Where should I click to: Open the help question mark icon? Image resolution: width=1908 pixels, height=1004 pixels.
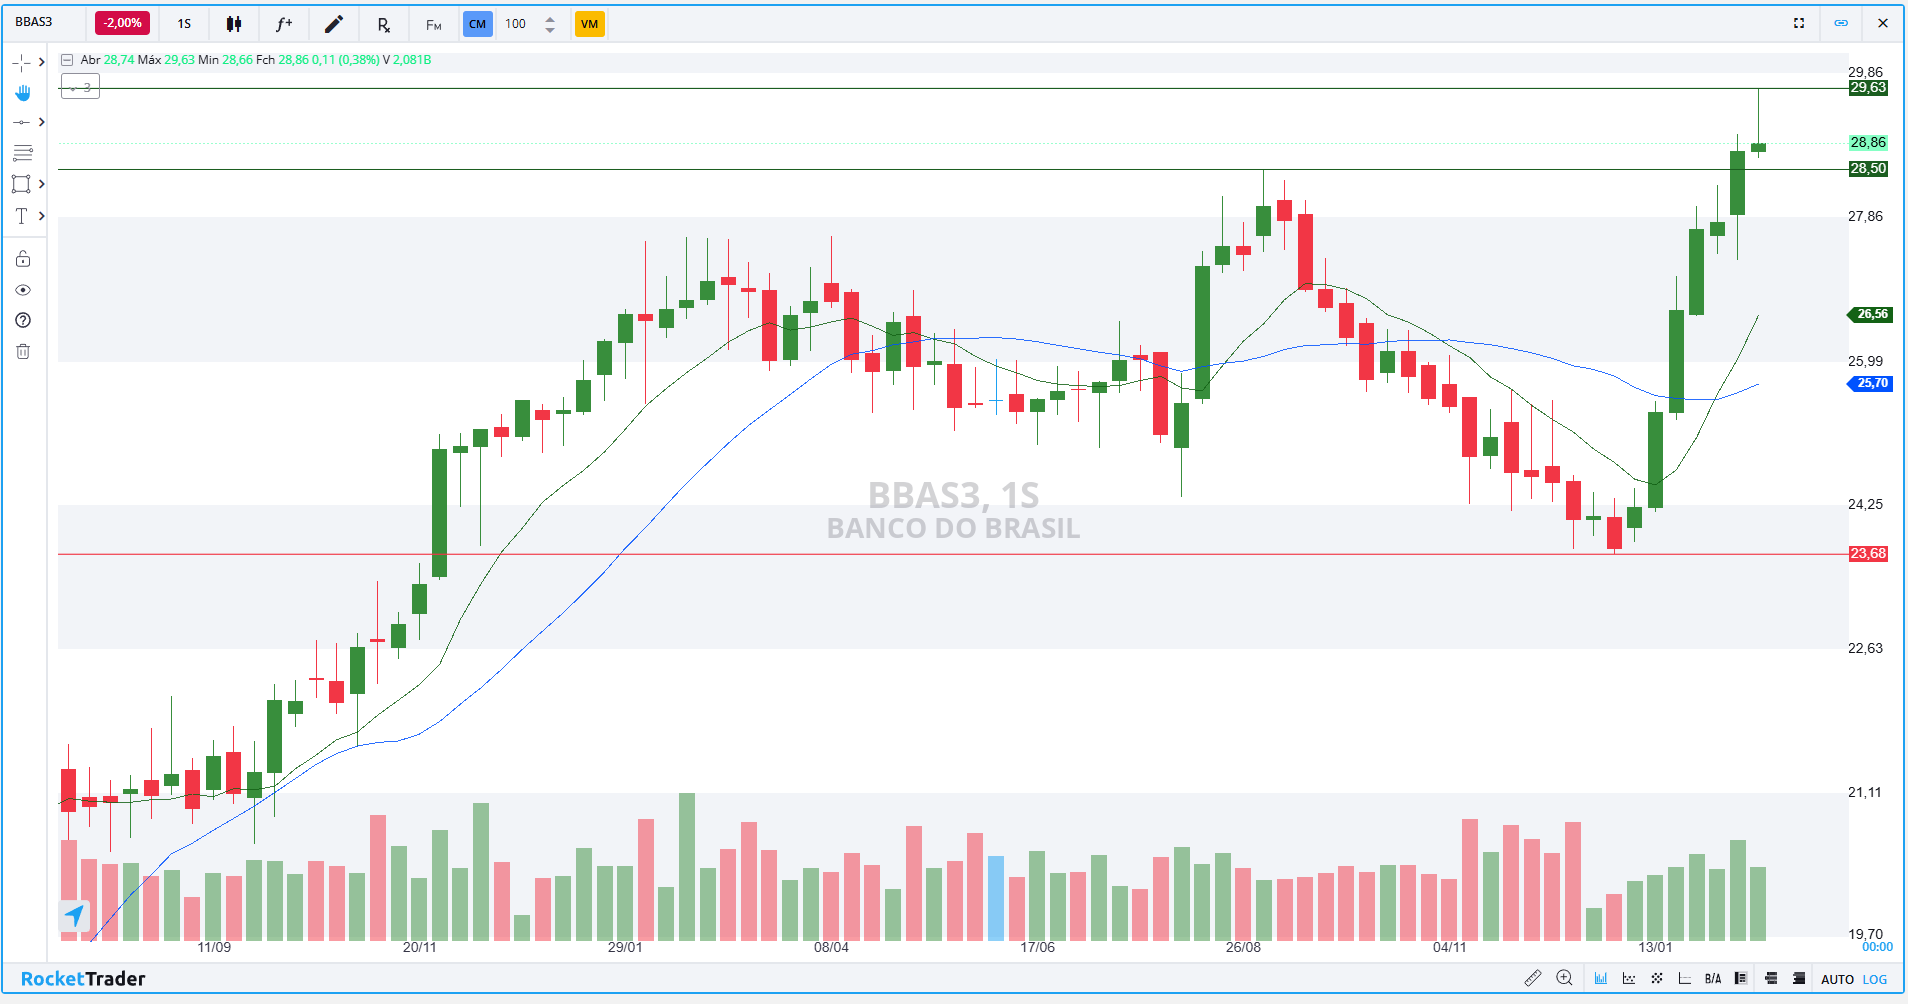point(22,320)
